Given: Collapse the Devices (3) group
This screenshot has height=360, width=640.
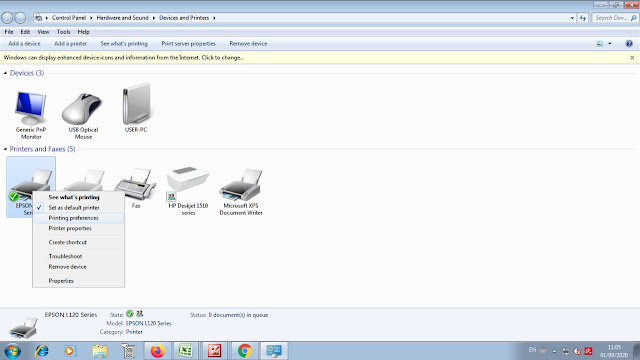Looking at the screenshot, I should [5, 73].
